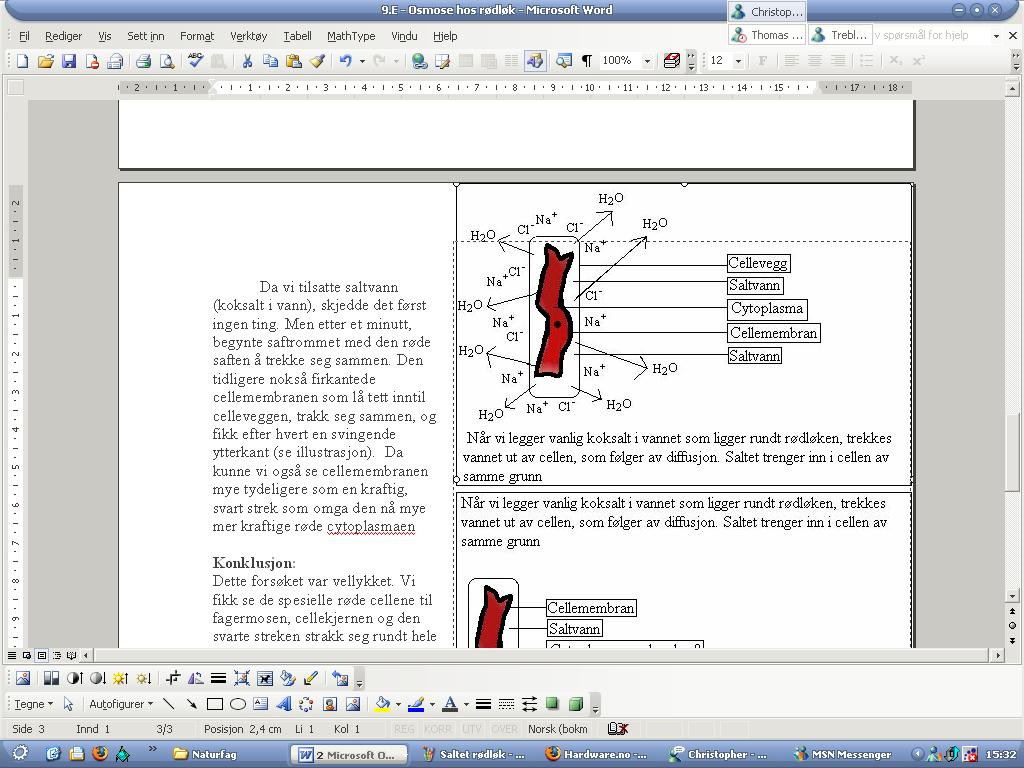Screen dimensions: 1024x768
Task: Reset the picture
Action: point(340,678)
